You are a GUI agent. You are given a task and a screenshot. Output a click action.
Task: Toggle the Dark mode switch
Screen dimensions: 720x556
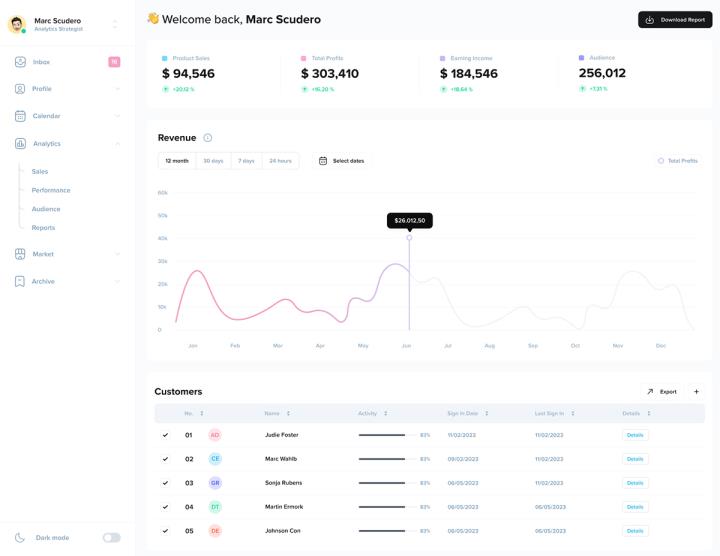pyautogui.click(x=111, y=538)
